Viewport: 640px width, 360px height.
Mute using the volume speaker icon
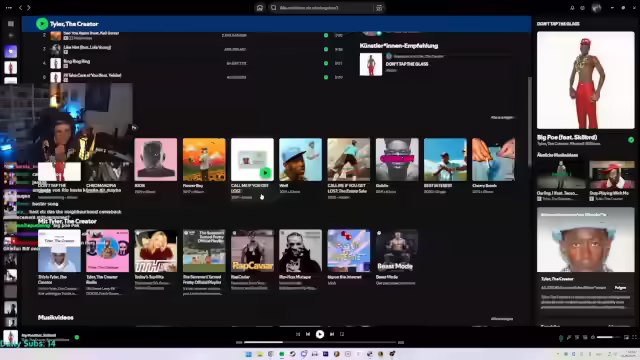coord(593,338)
